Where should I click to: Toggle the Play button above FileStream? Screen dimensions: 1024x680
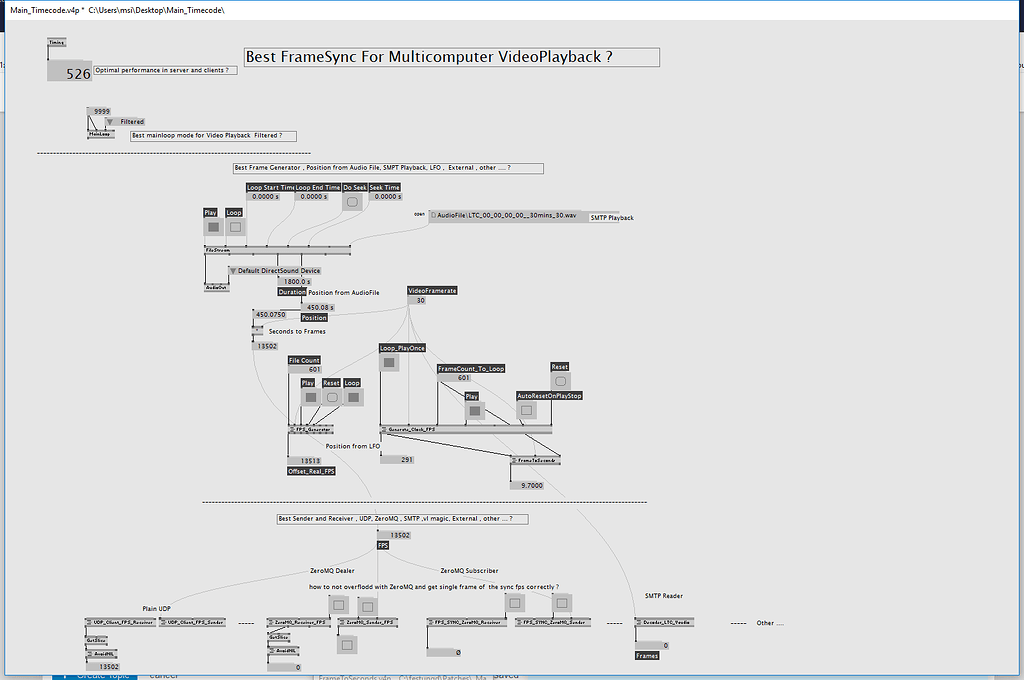(x=212, y=226)
